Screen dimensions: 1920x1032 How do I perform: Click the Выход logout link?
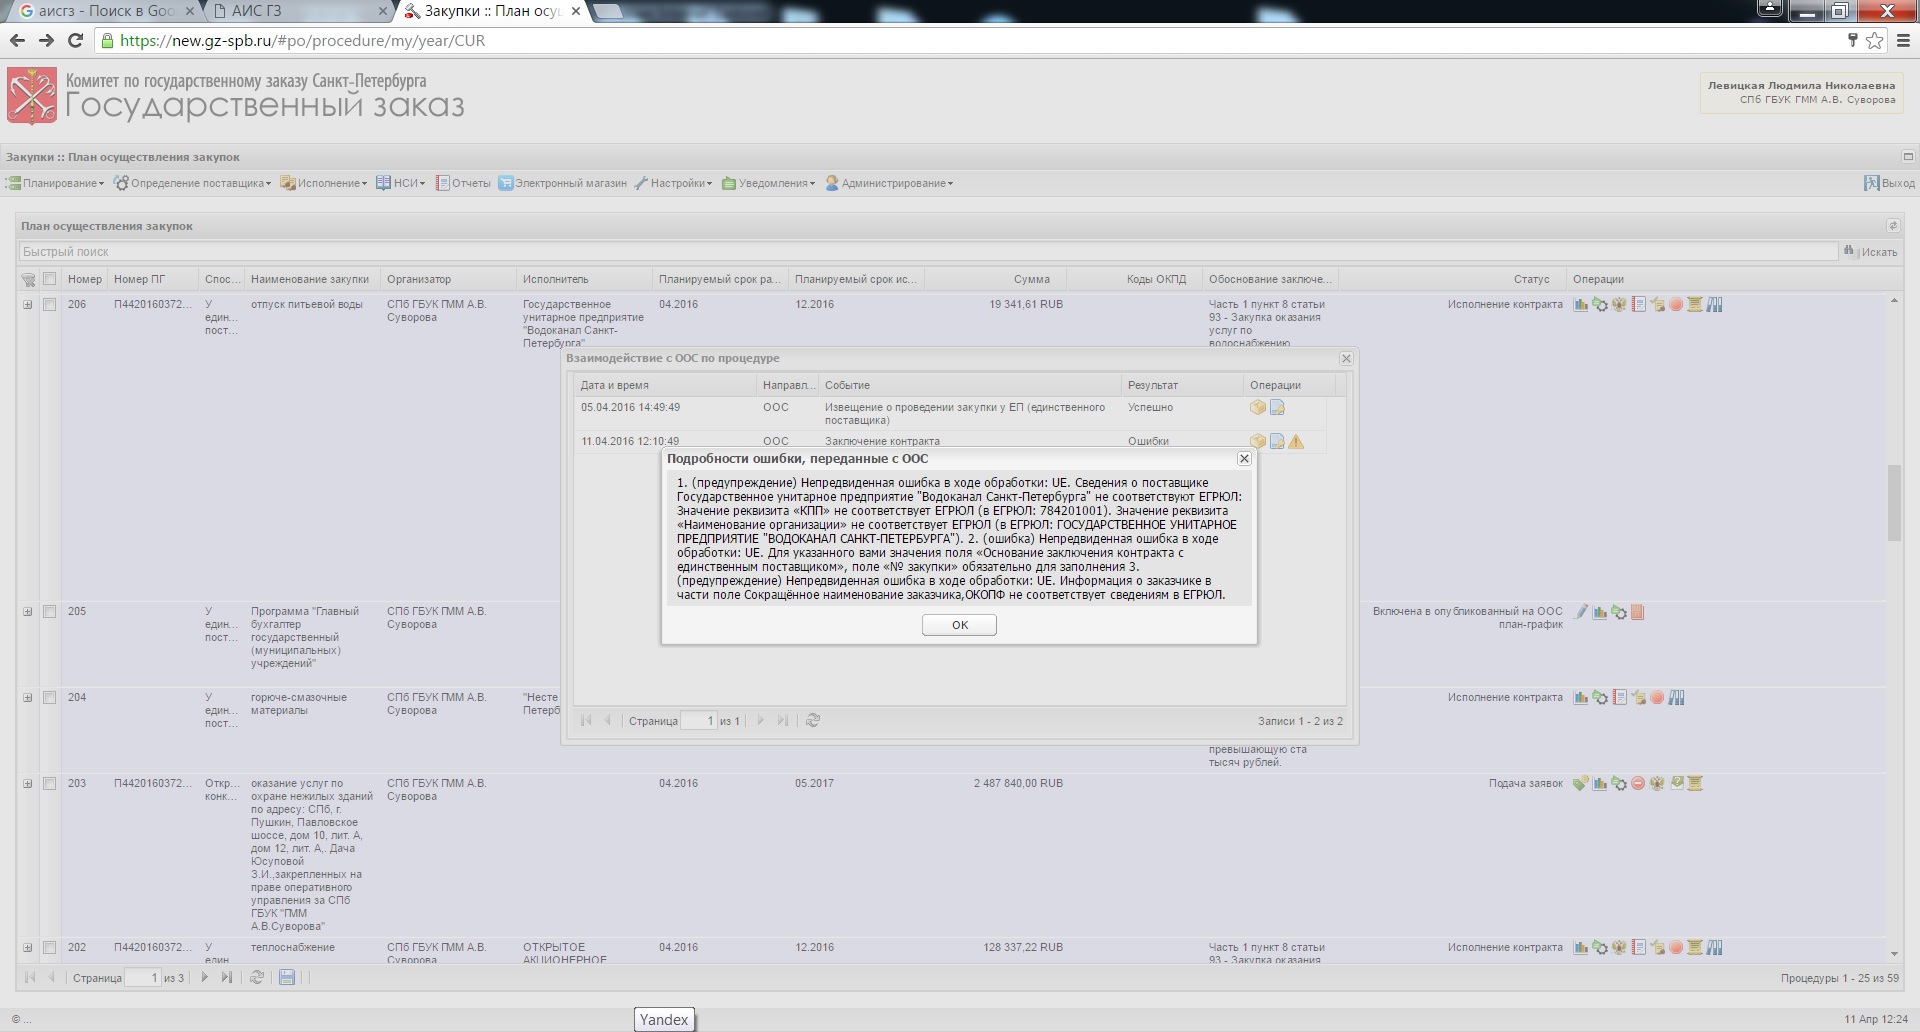(1890, 184)
